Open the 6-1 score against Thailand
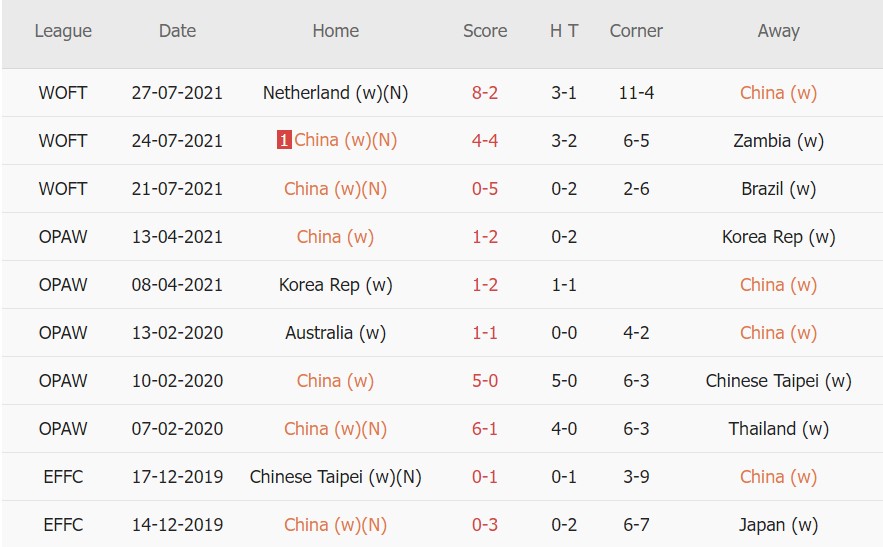This screenshot has height=547, width=883. click(x=484, y=429)
